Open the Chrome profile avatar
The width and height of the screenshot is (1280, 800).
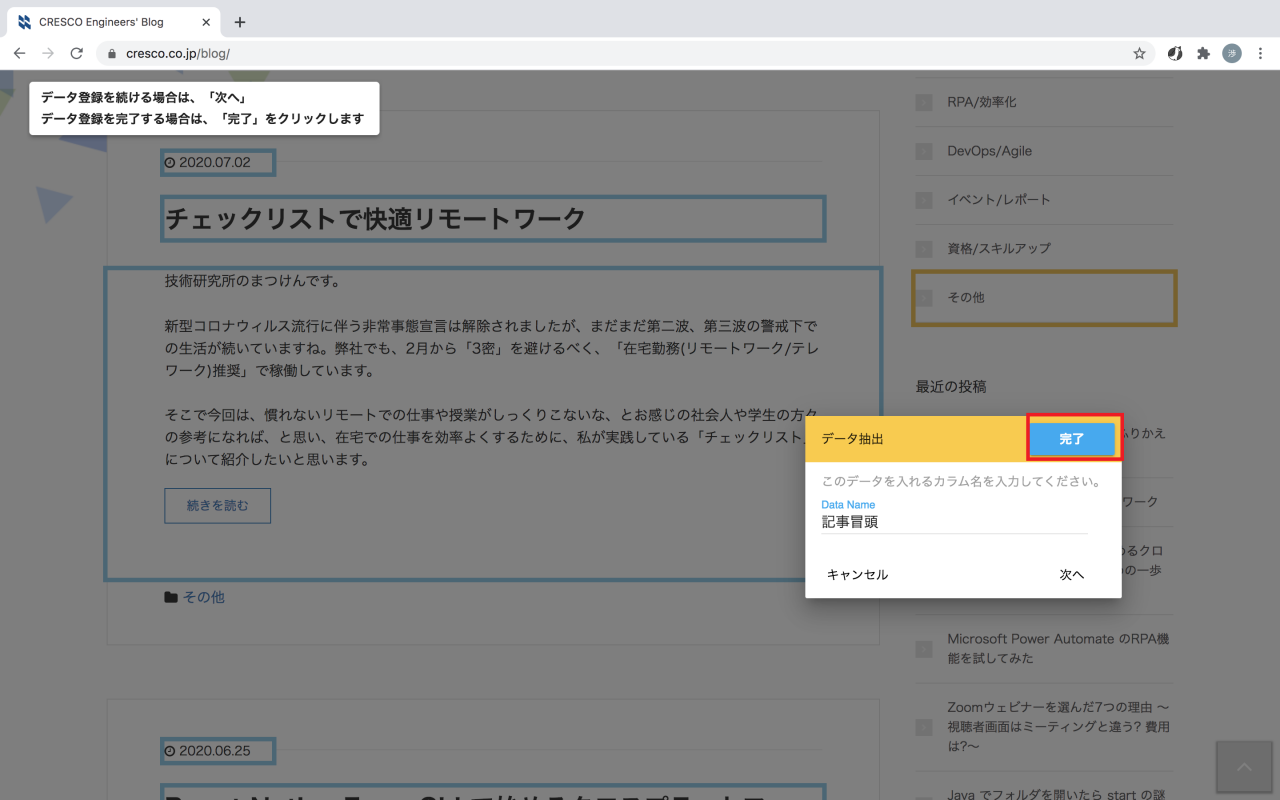1232,53
